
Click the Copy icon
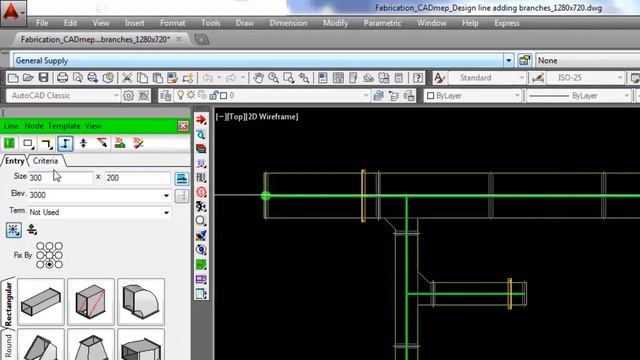[142, 78]
